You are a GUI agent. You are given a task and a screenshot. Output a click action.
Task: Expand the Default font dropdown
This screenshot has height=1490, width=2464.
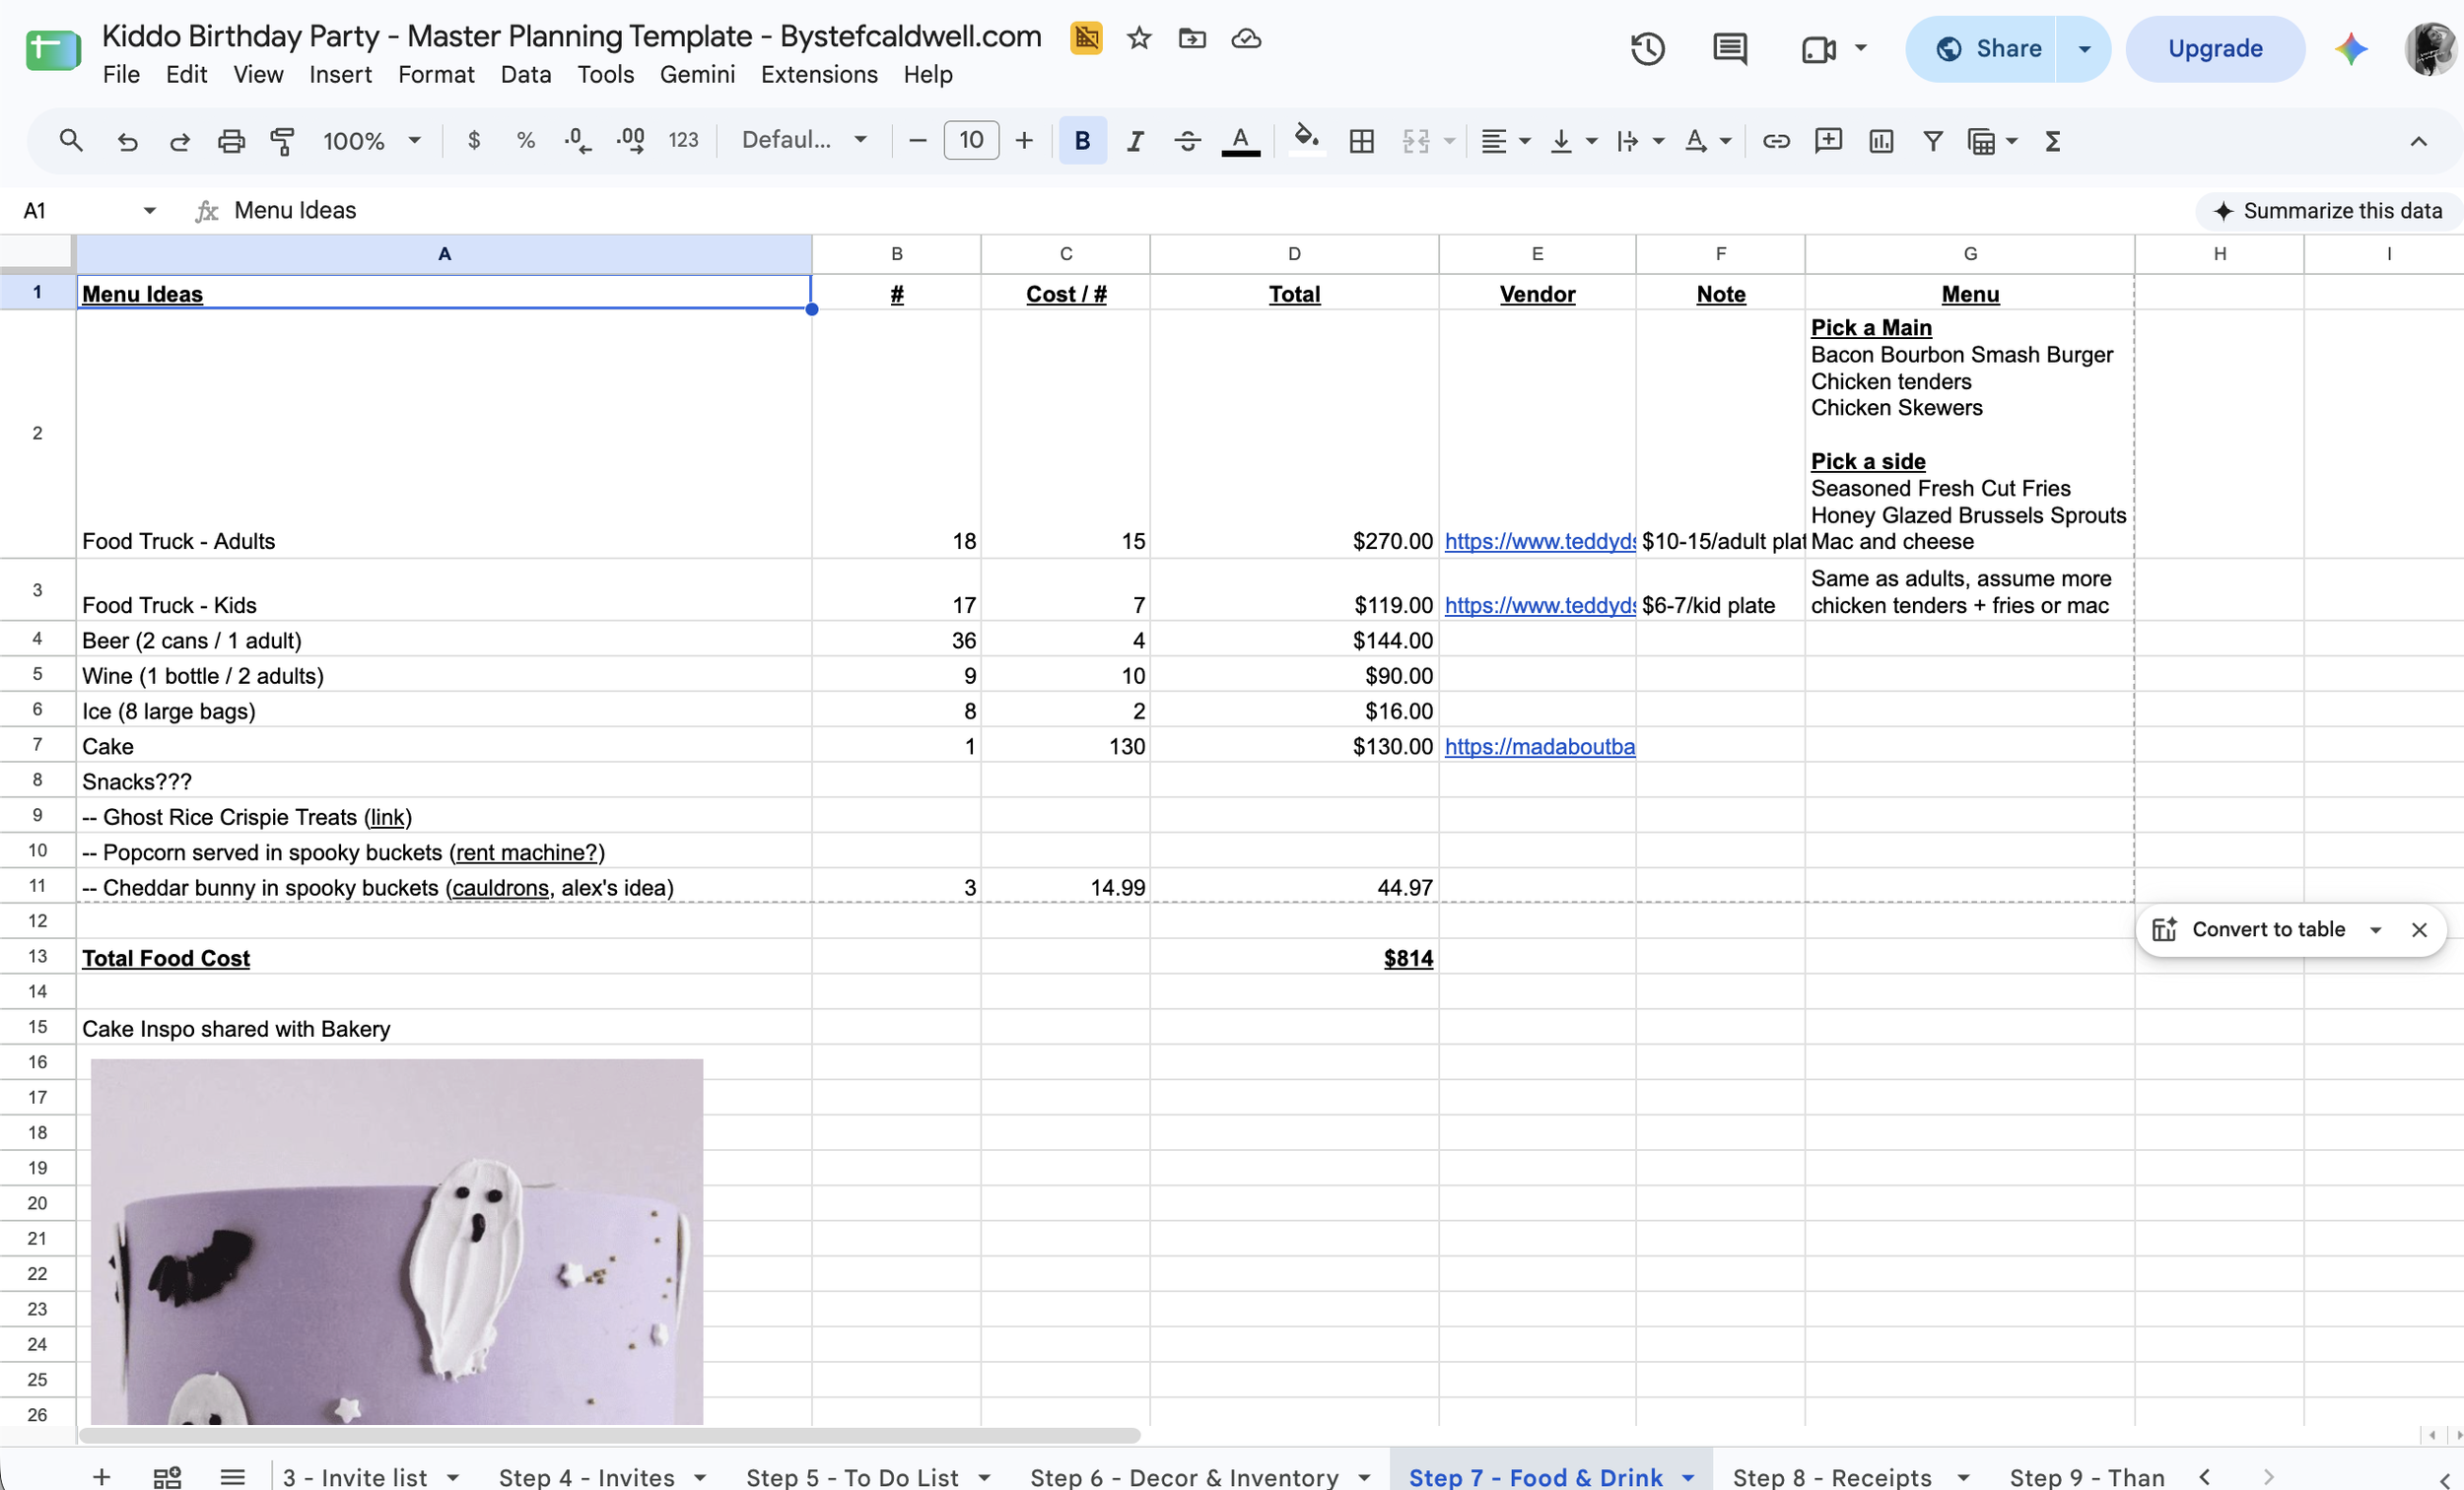(x=804, y=141)
